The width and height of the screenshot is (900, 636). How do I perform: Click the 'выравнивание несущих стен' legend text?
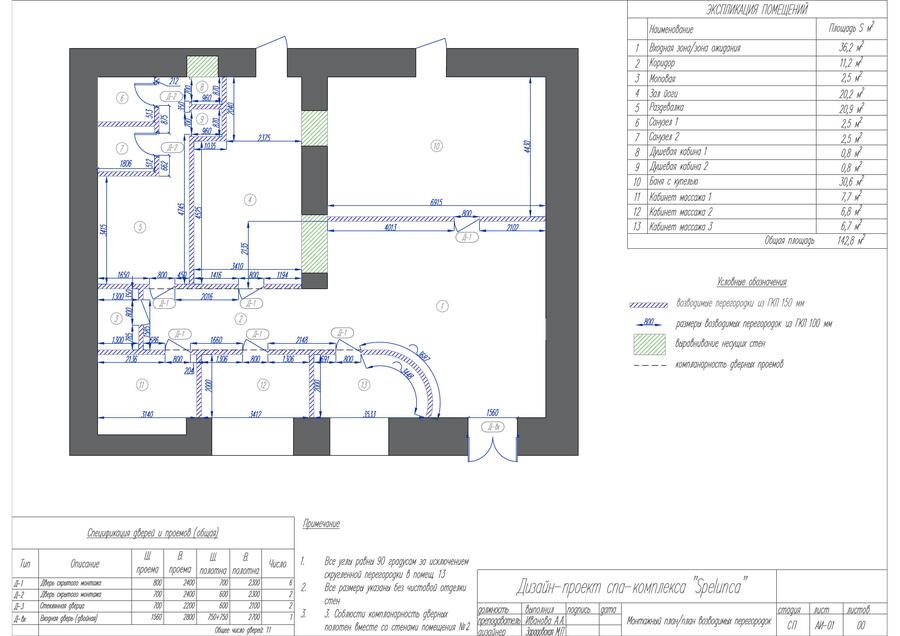720,344
